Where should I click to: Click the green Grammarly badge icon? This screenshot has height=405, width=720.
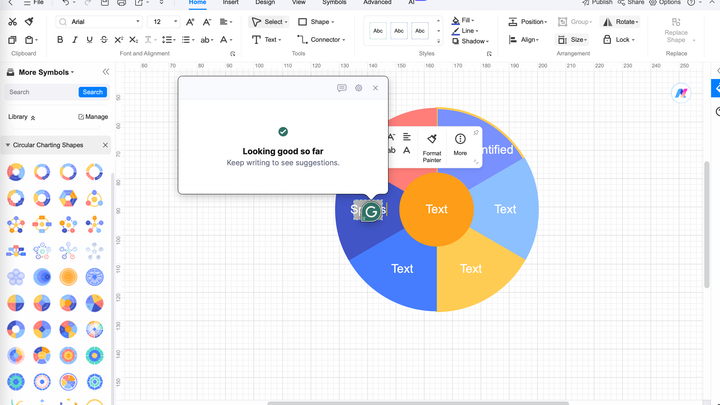(371, 211)
